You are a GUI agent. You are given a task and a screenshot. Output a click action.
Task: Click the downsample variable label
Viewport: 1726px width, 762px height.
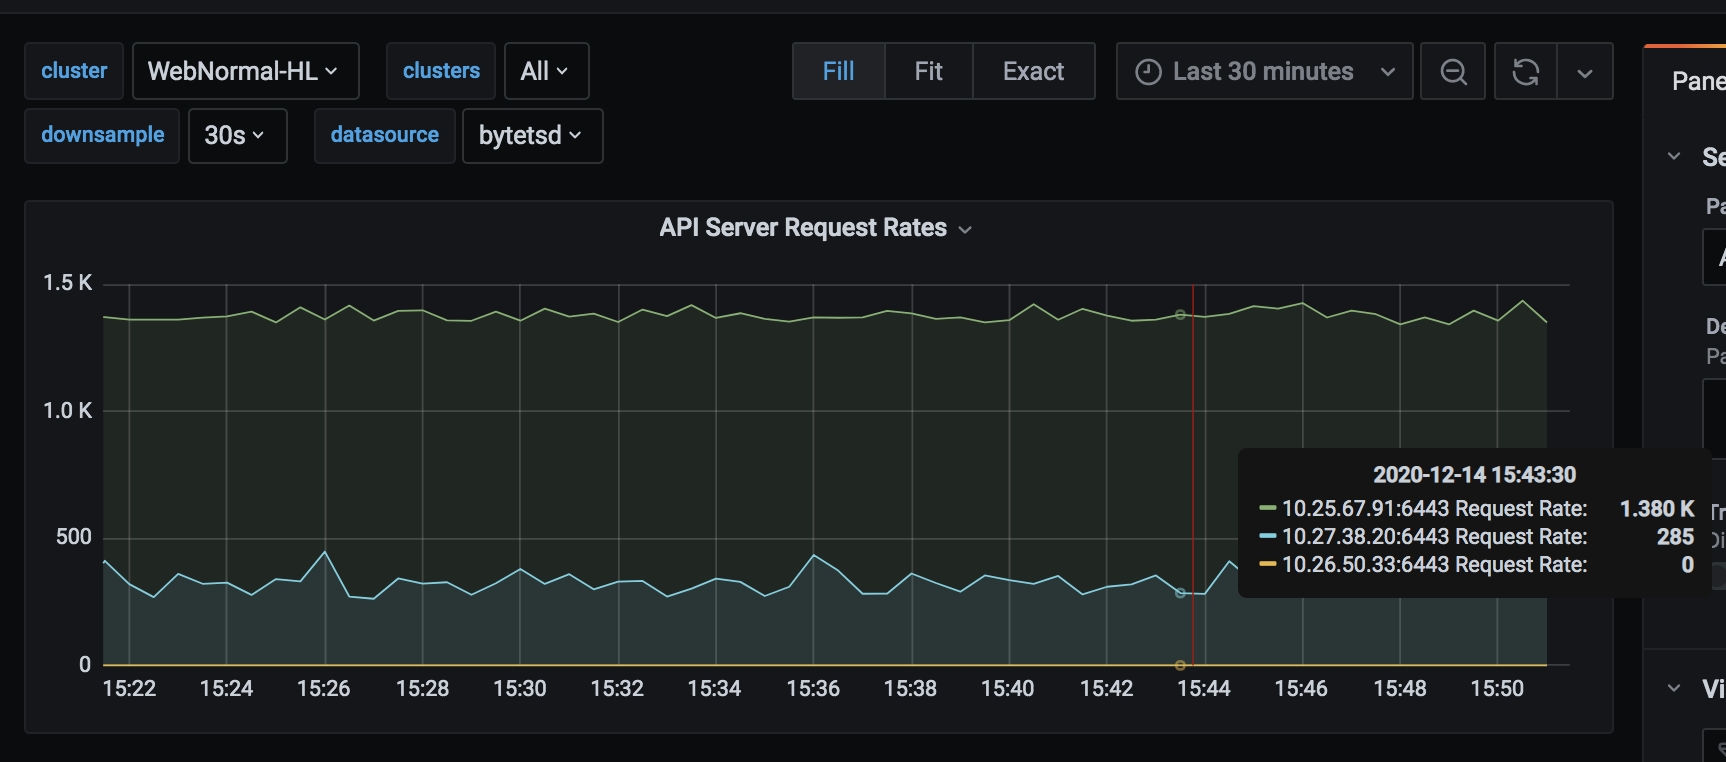click(x=102, y=135)
